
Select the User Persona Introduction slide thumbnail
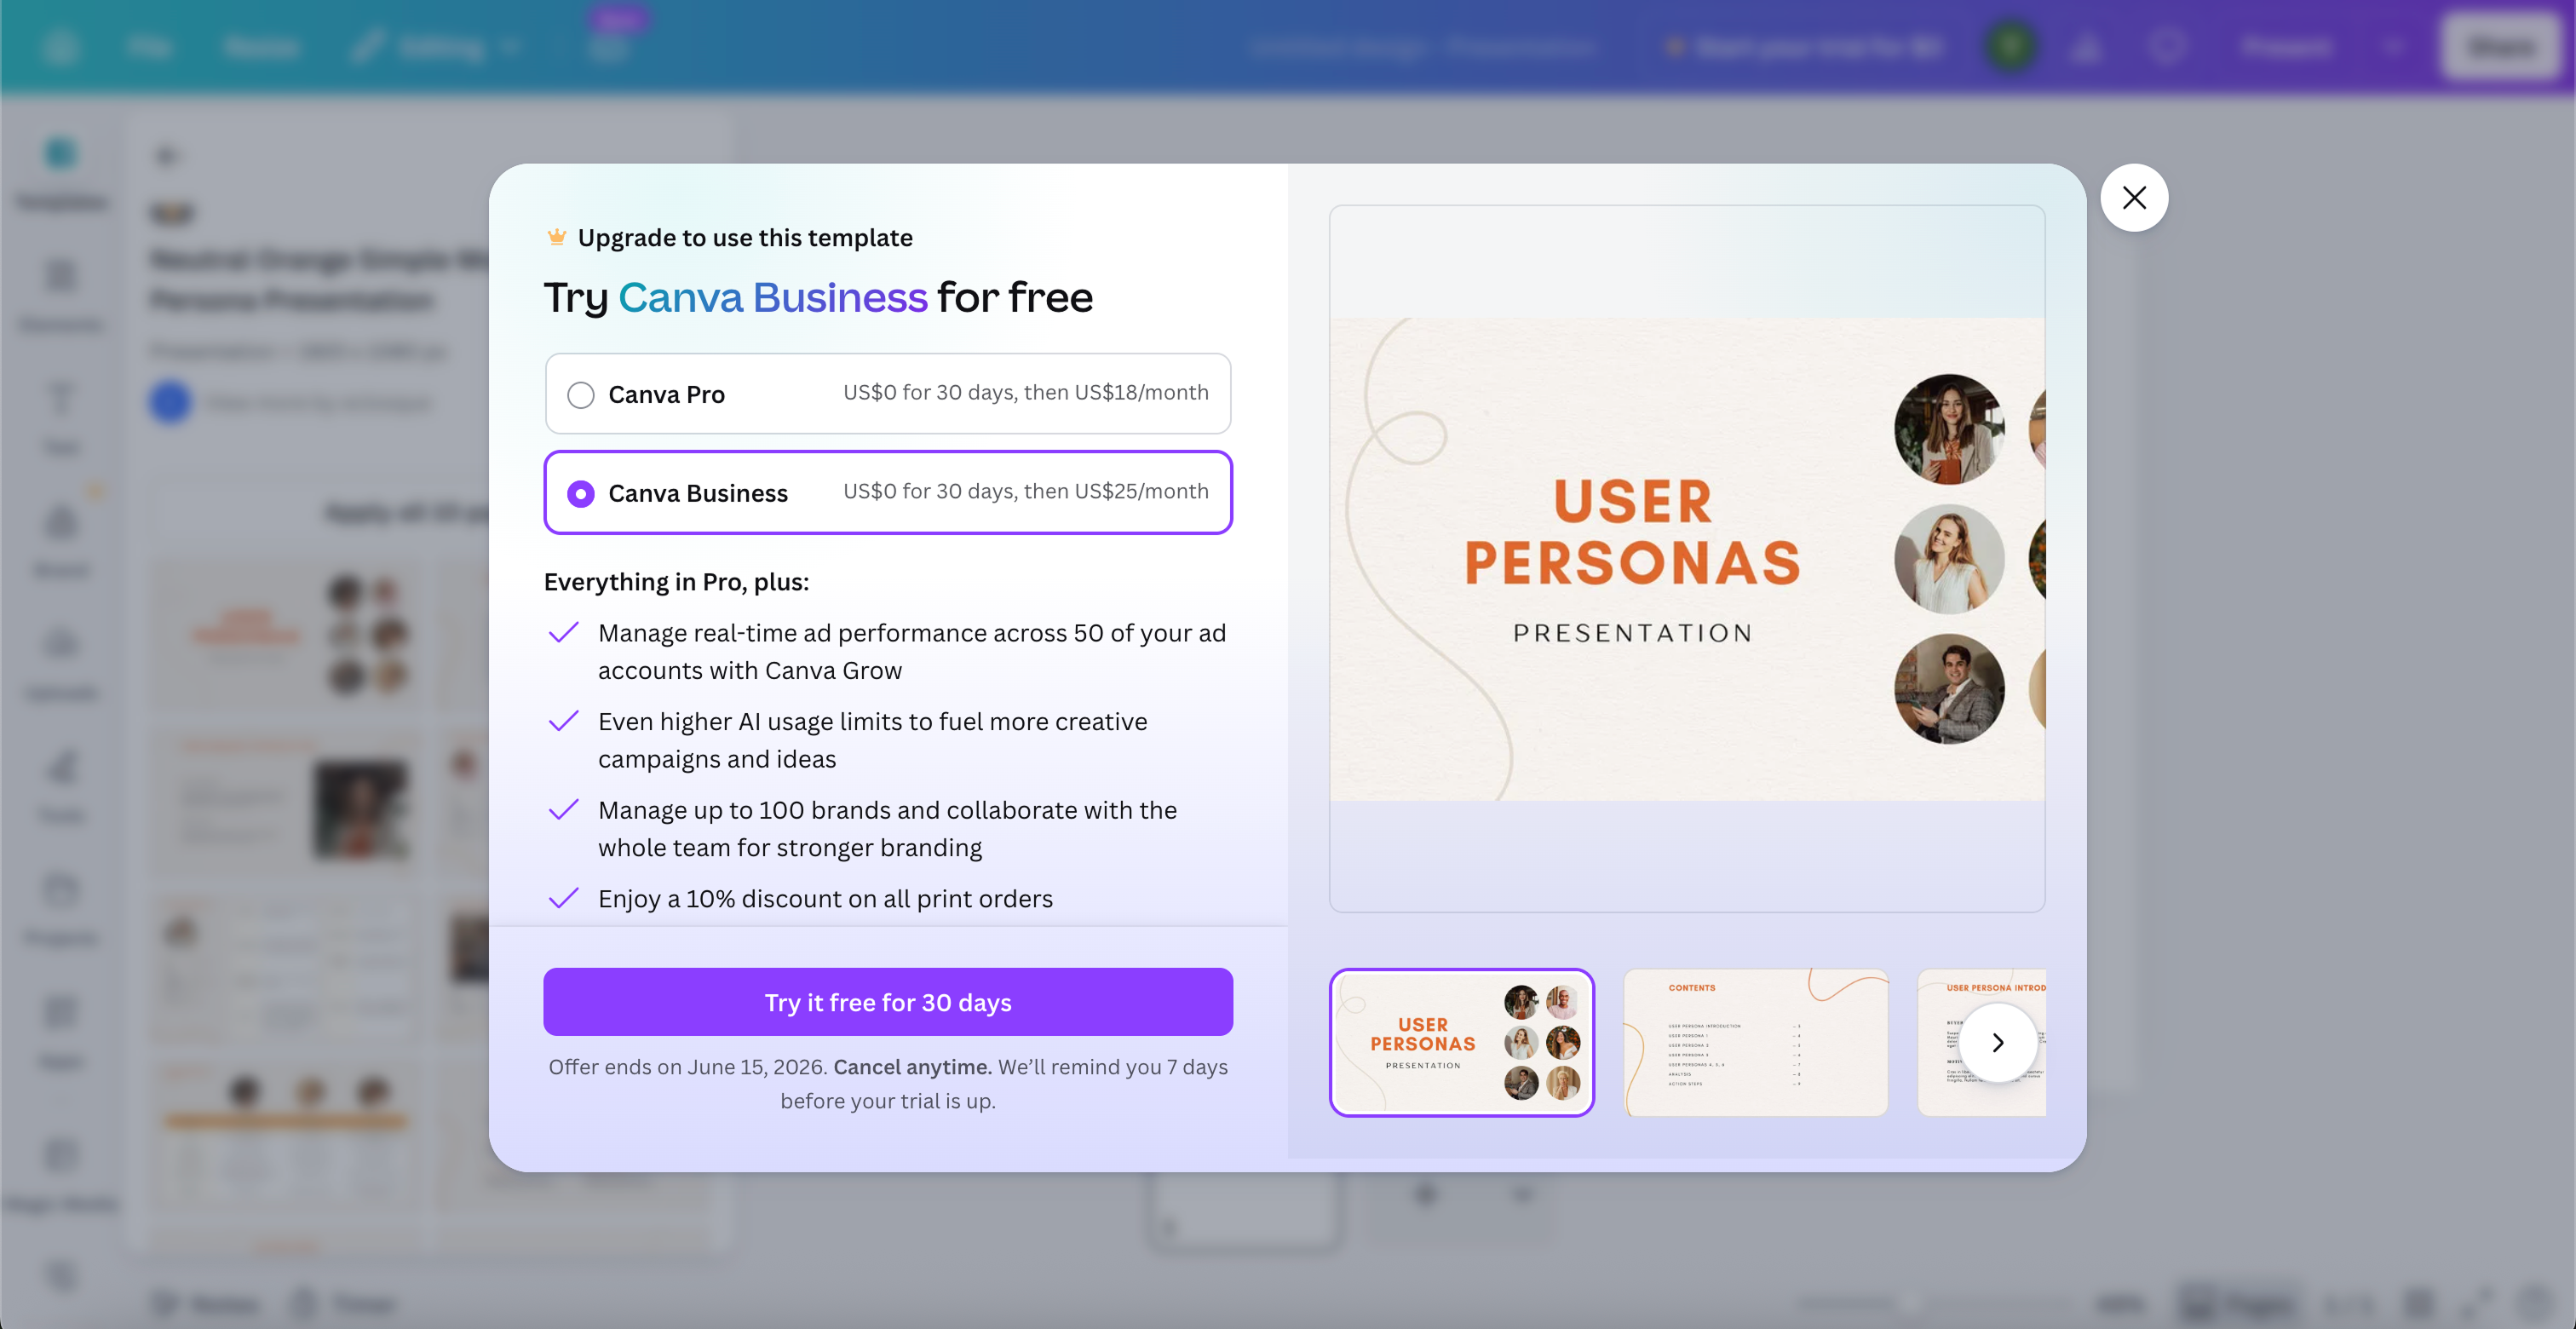tap(1981, 1043)
